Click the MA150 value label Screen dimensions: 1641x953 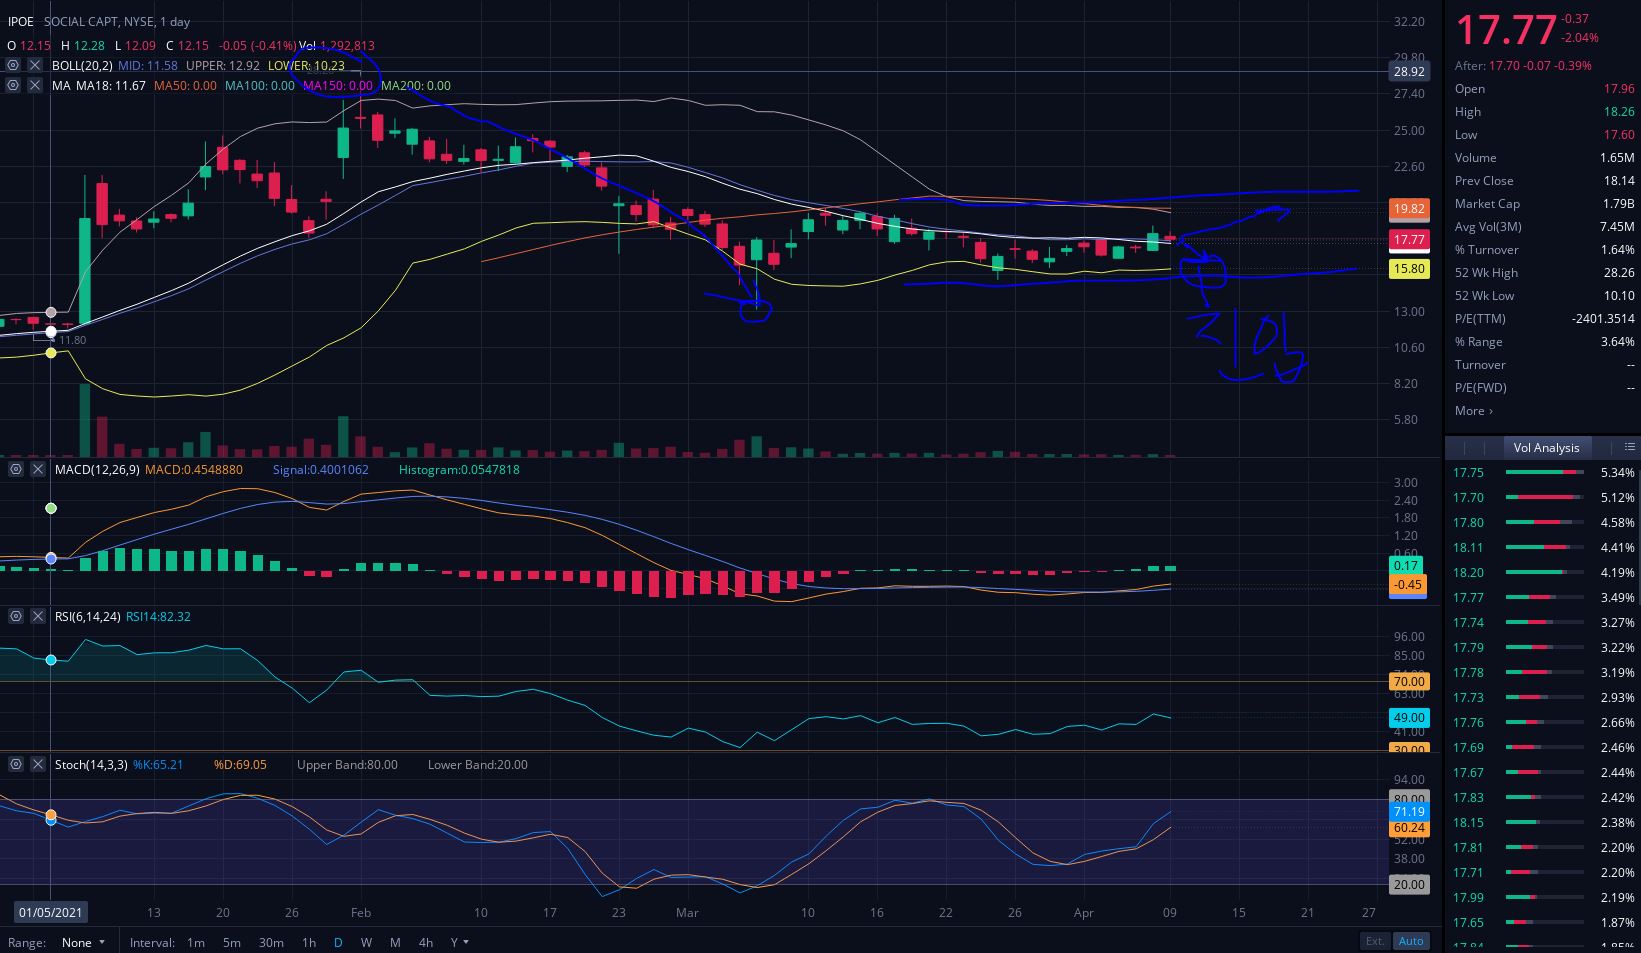tap(338, 86)
